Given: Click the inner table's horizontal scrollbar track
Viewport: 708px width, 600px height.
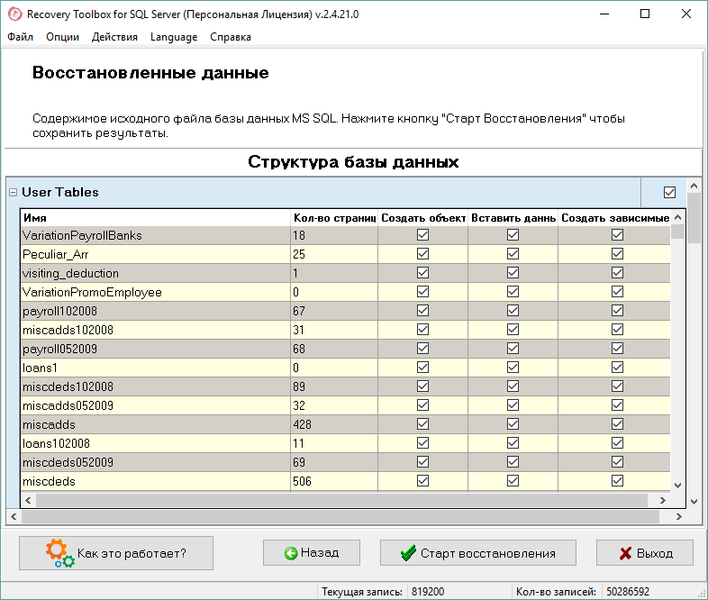Looking at the screenshot, I should click(x=342, y=500).
